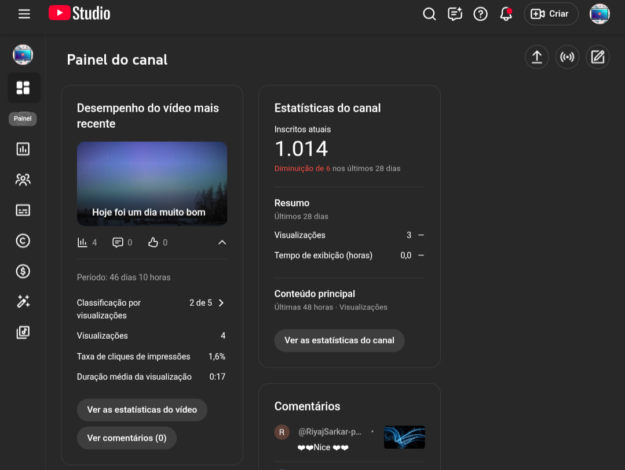
Task: Collapse the latest video stats chevron
Action: [222, 242]
